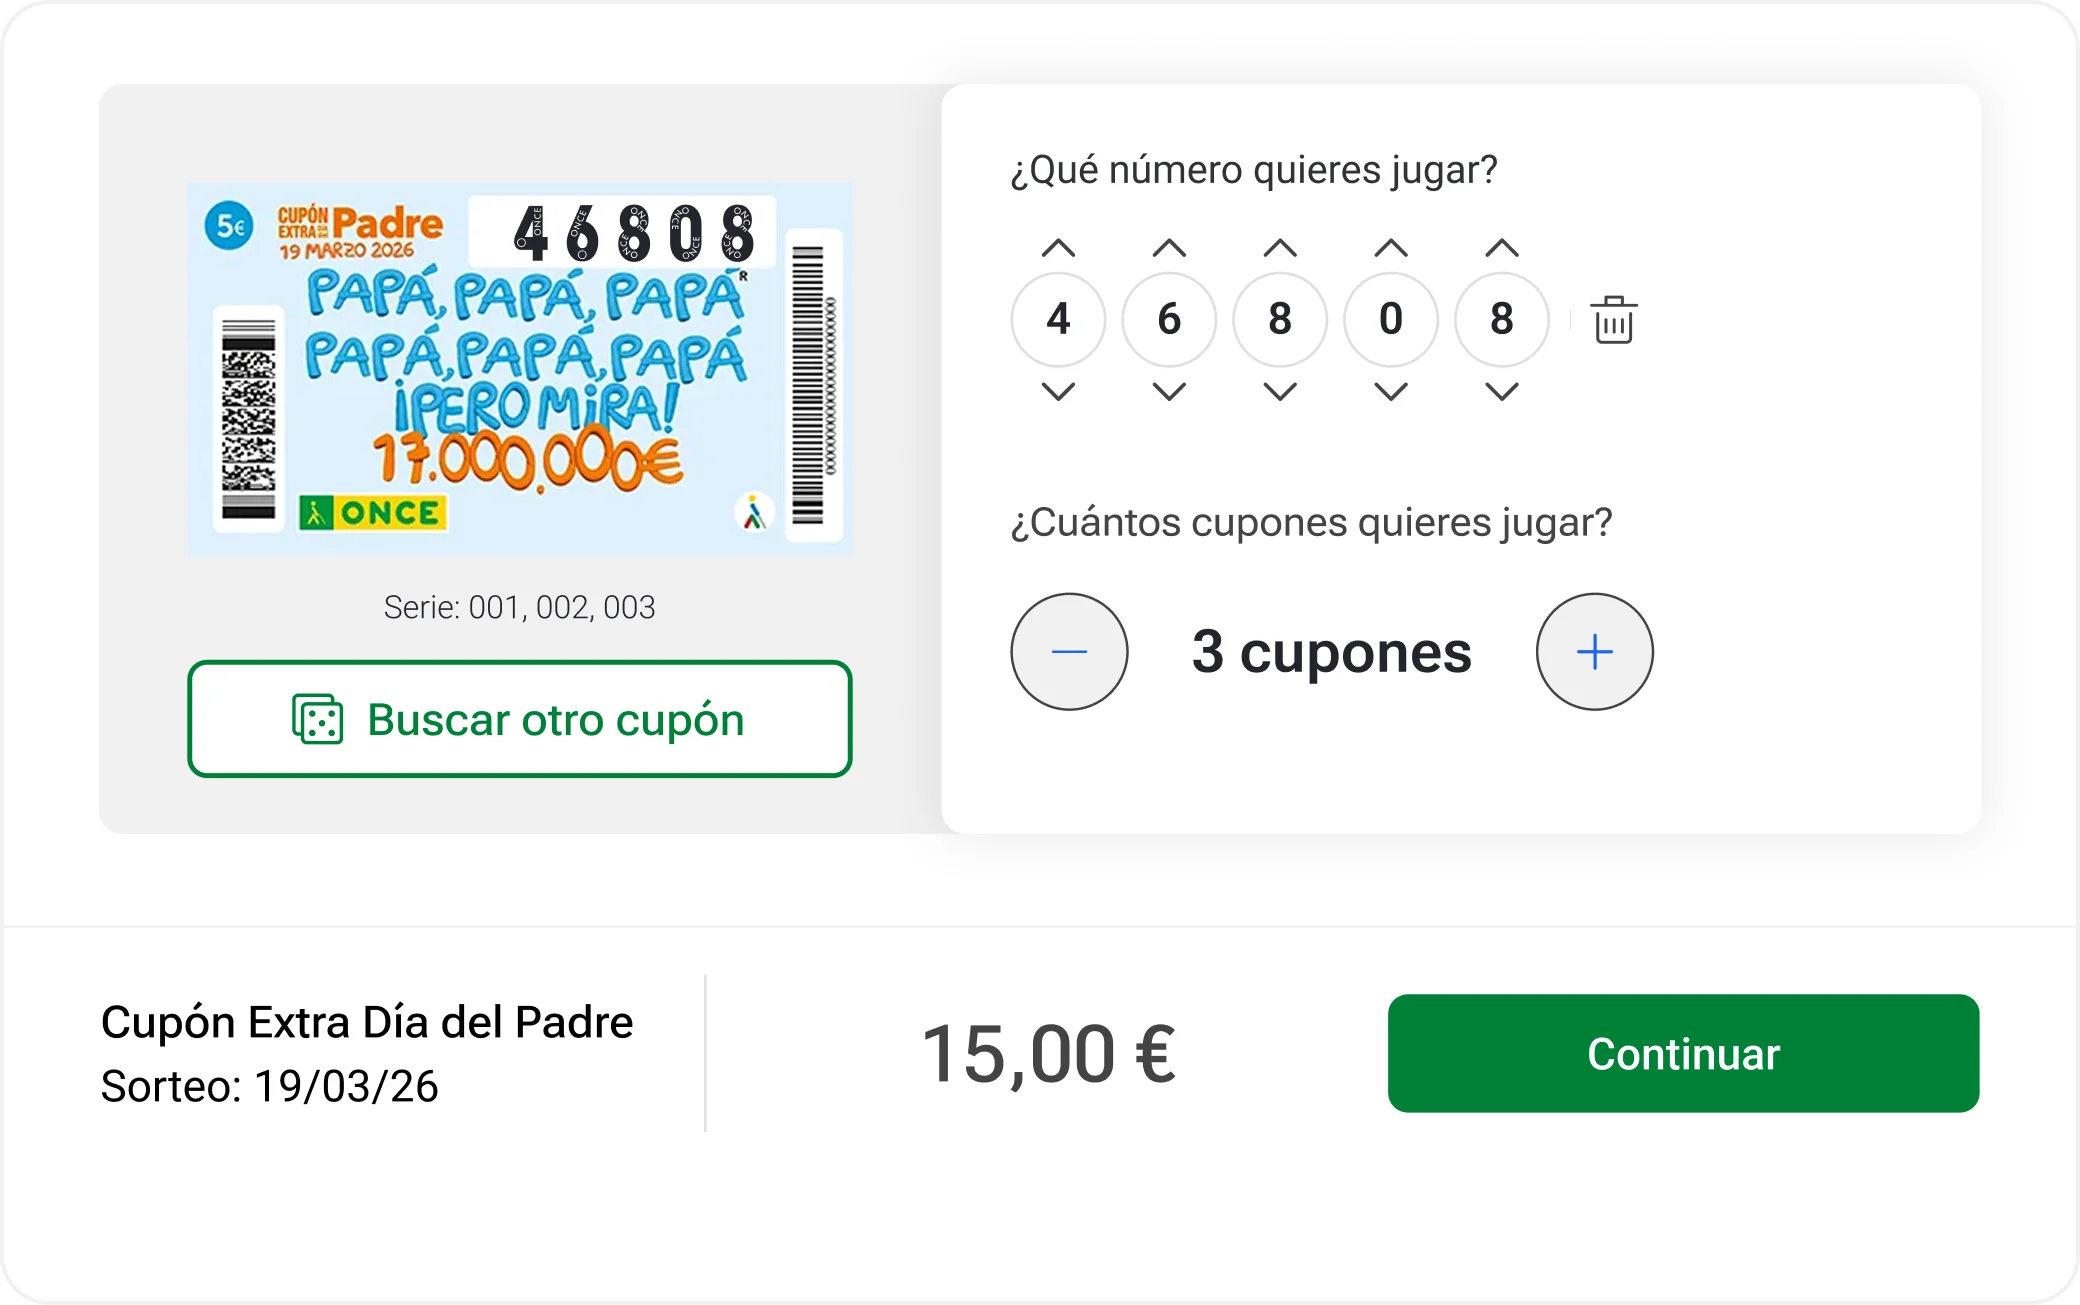Increase the second digit with up arrow

1169,248
